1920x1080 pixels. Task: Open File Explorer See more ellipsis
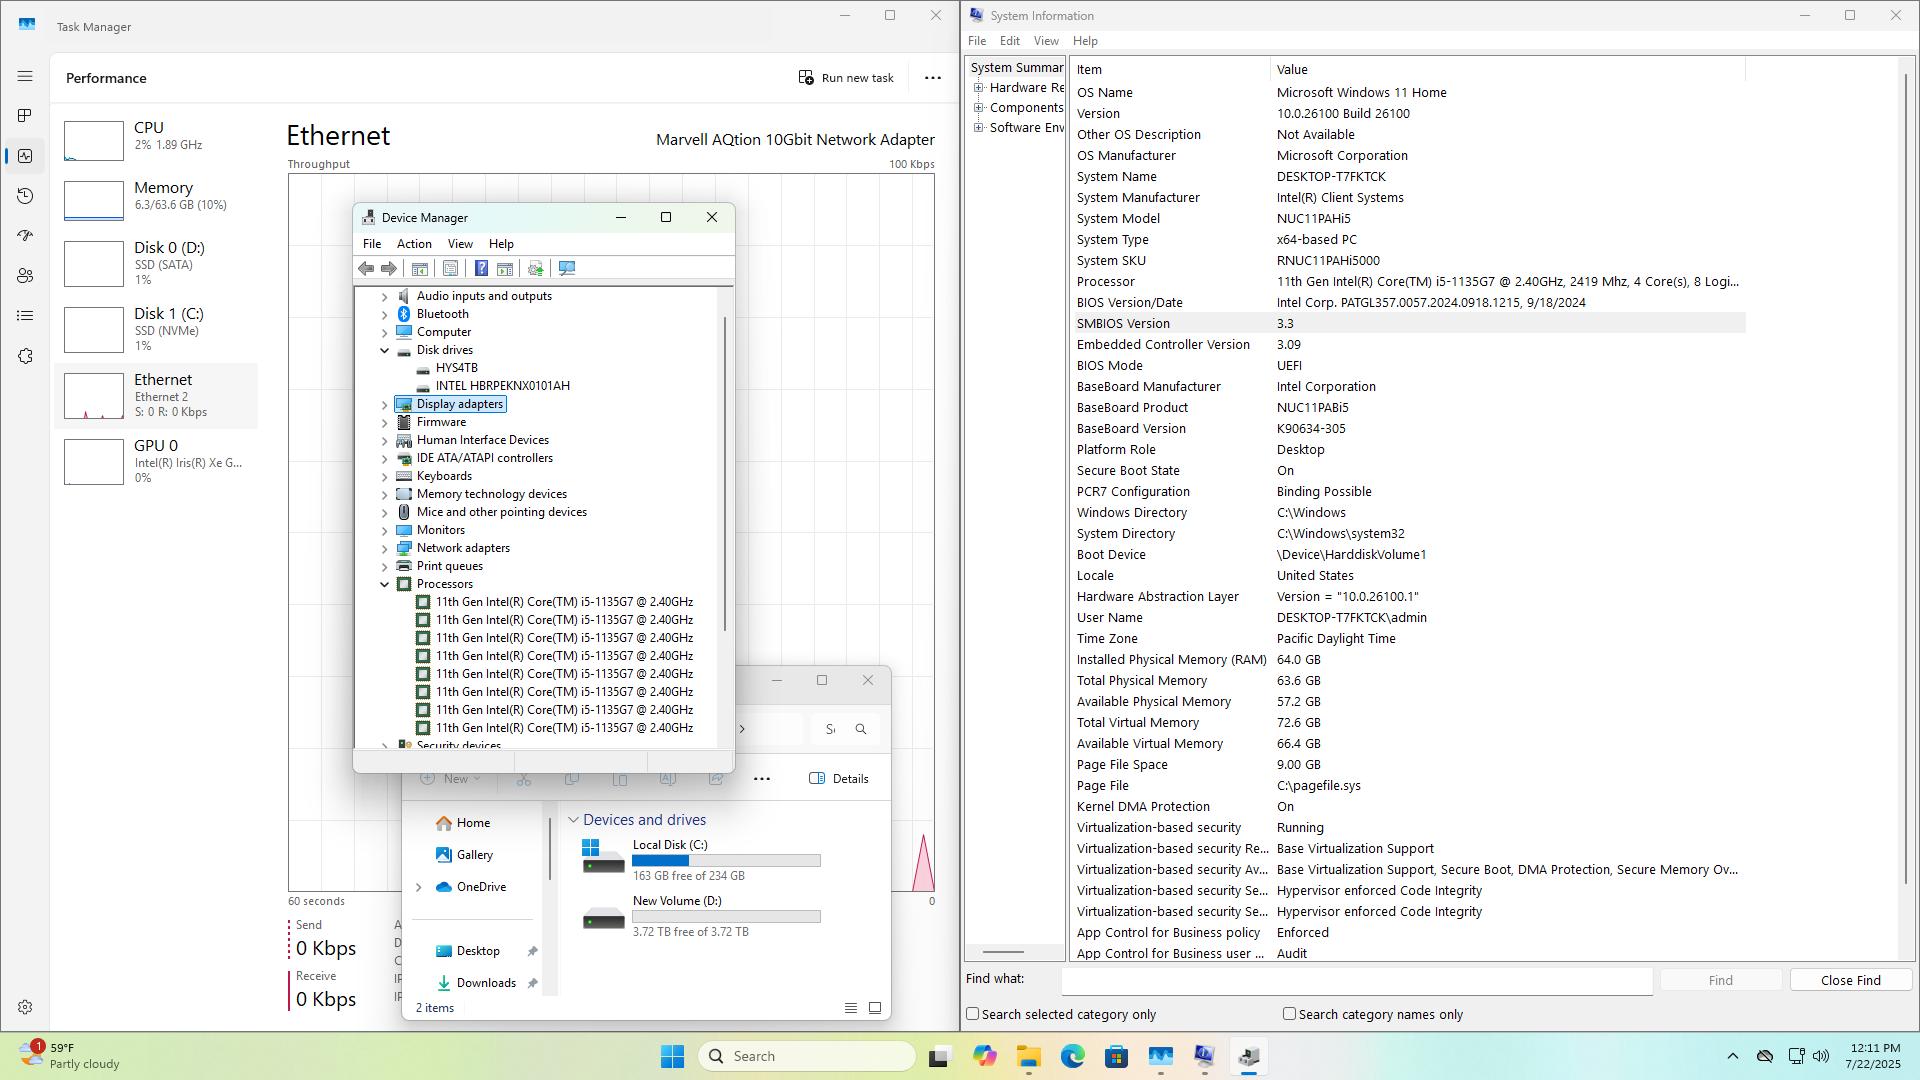click(762, 778)
